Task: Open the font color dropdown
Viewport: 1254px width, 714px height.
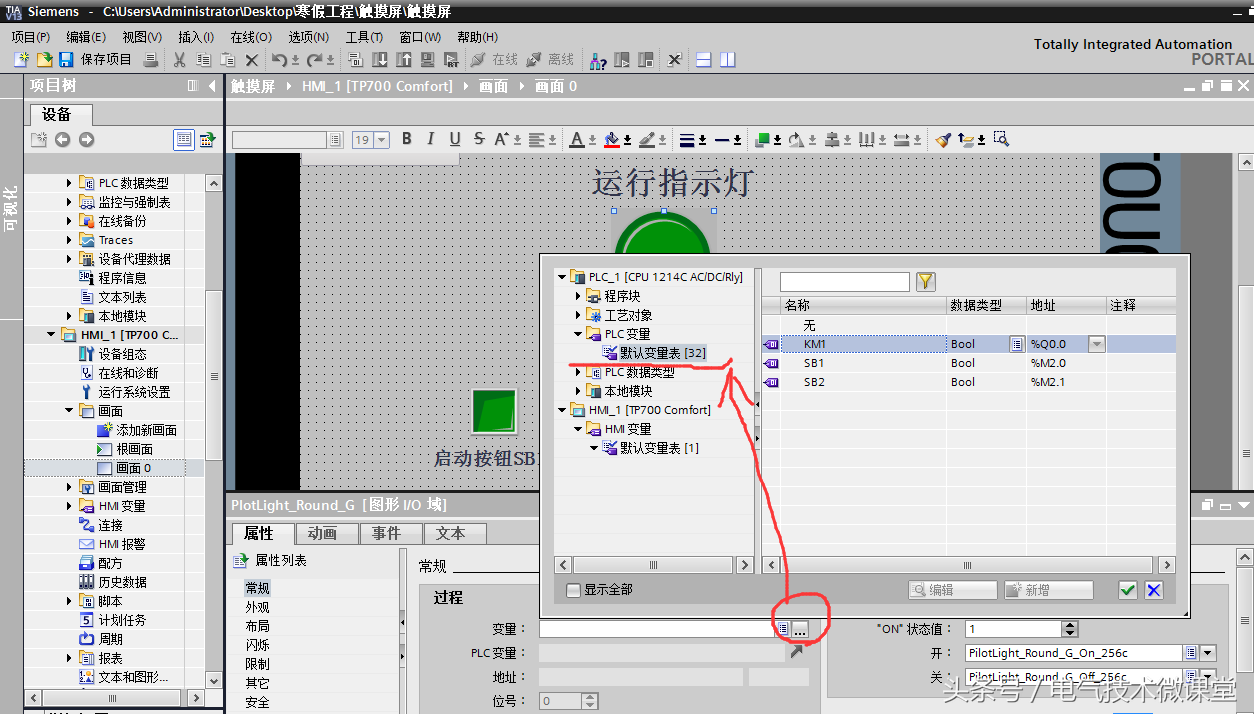Action: [590, 140]
